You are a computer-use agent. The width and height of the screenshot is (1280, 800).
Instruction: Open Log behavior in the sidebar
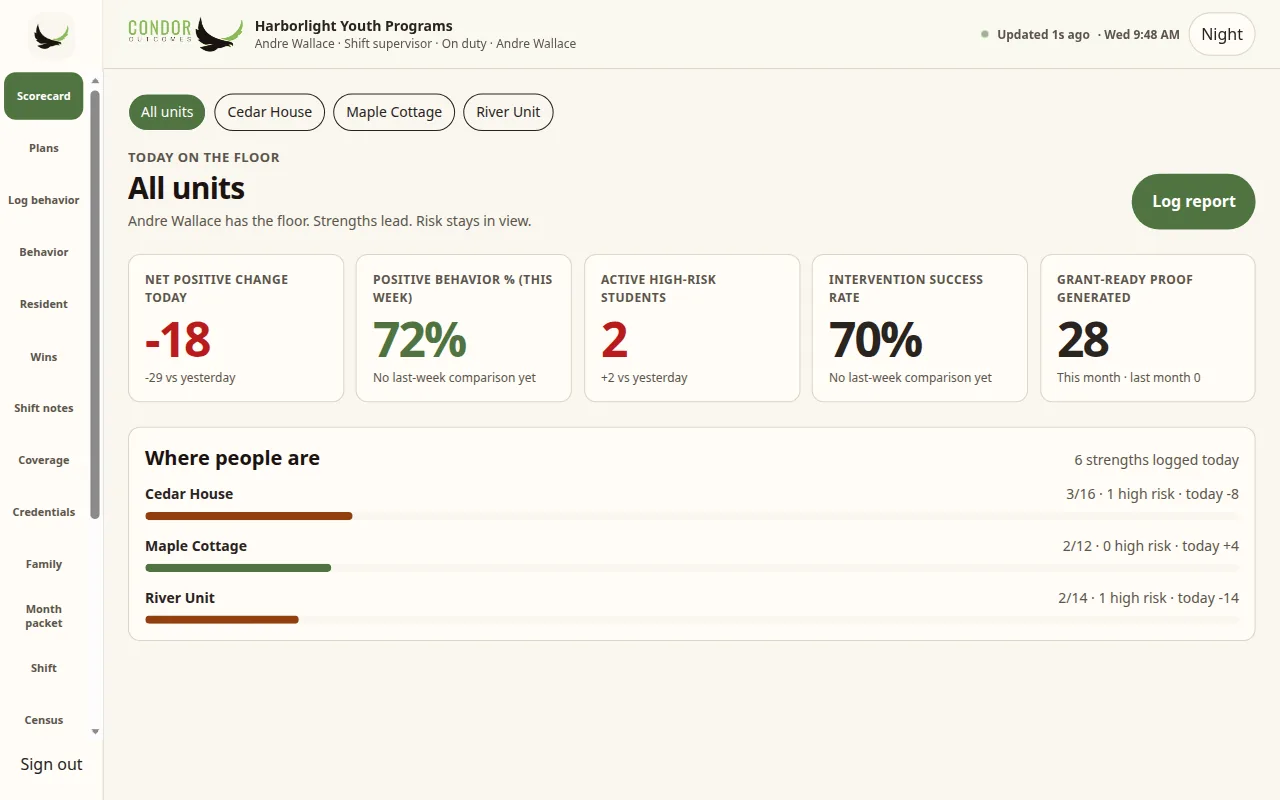[x=44, y=200]
